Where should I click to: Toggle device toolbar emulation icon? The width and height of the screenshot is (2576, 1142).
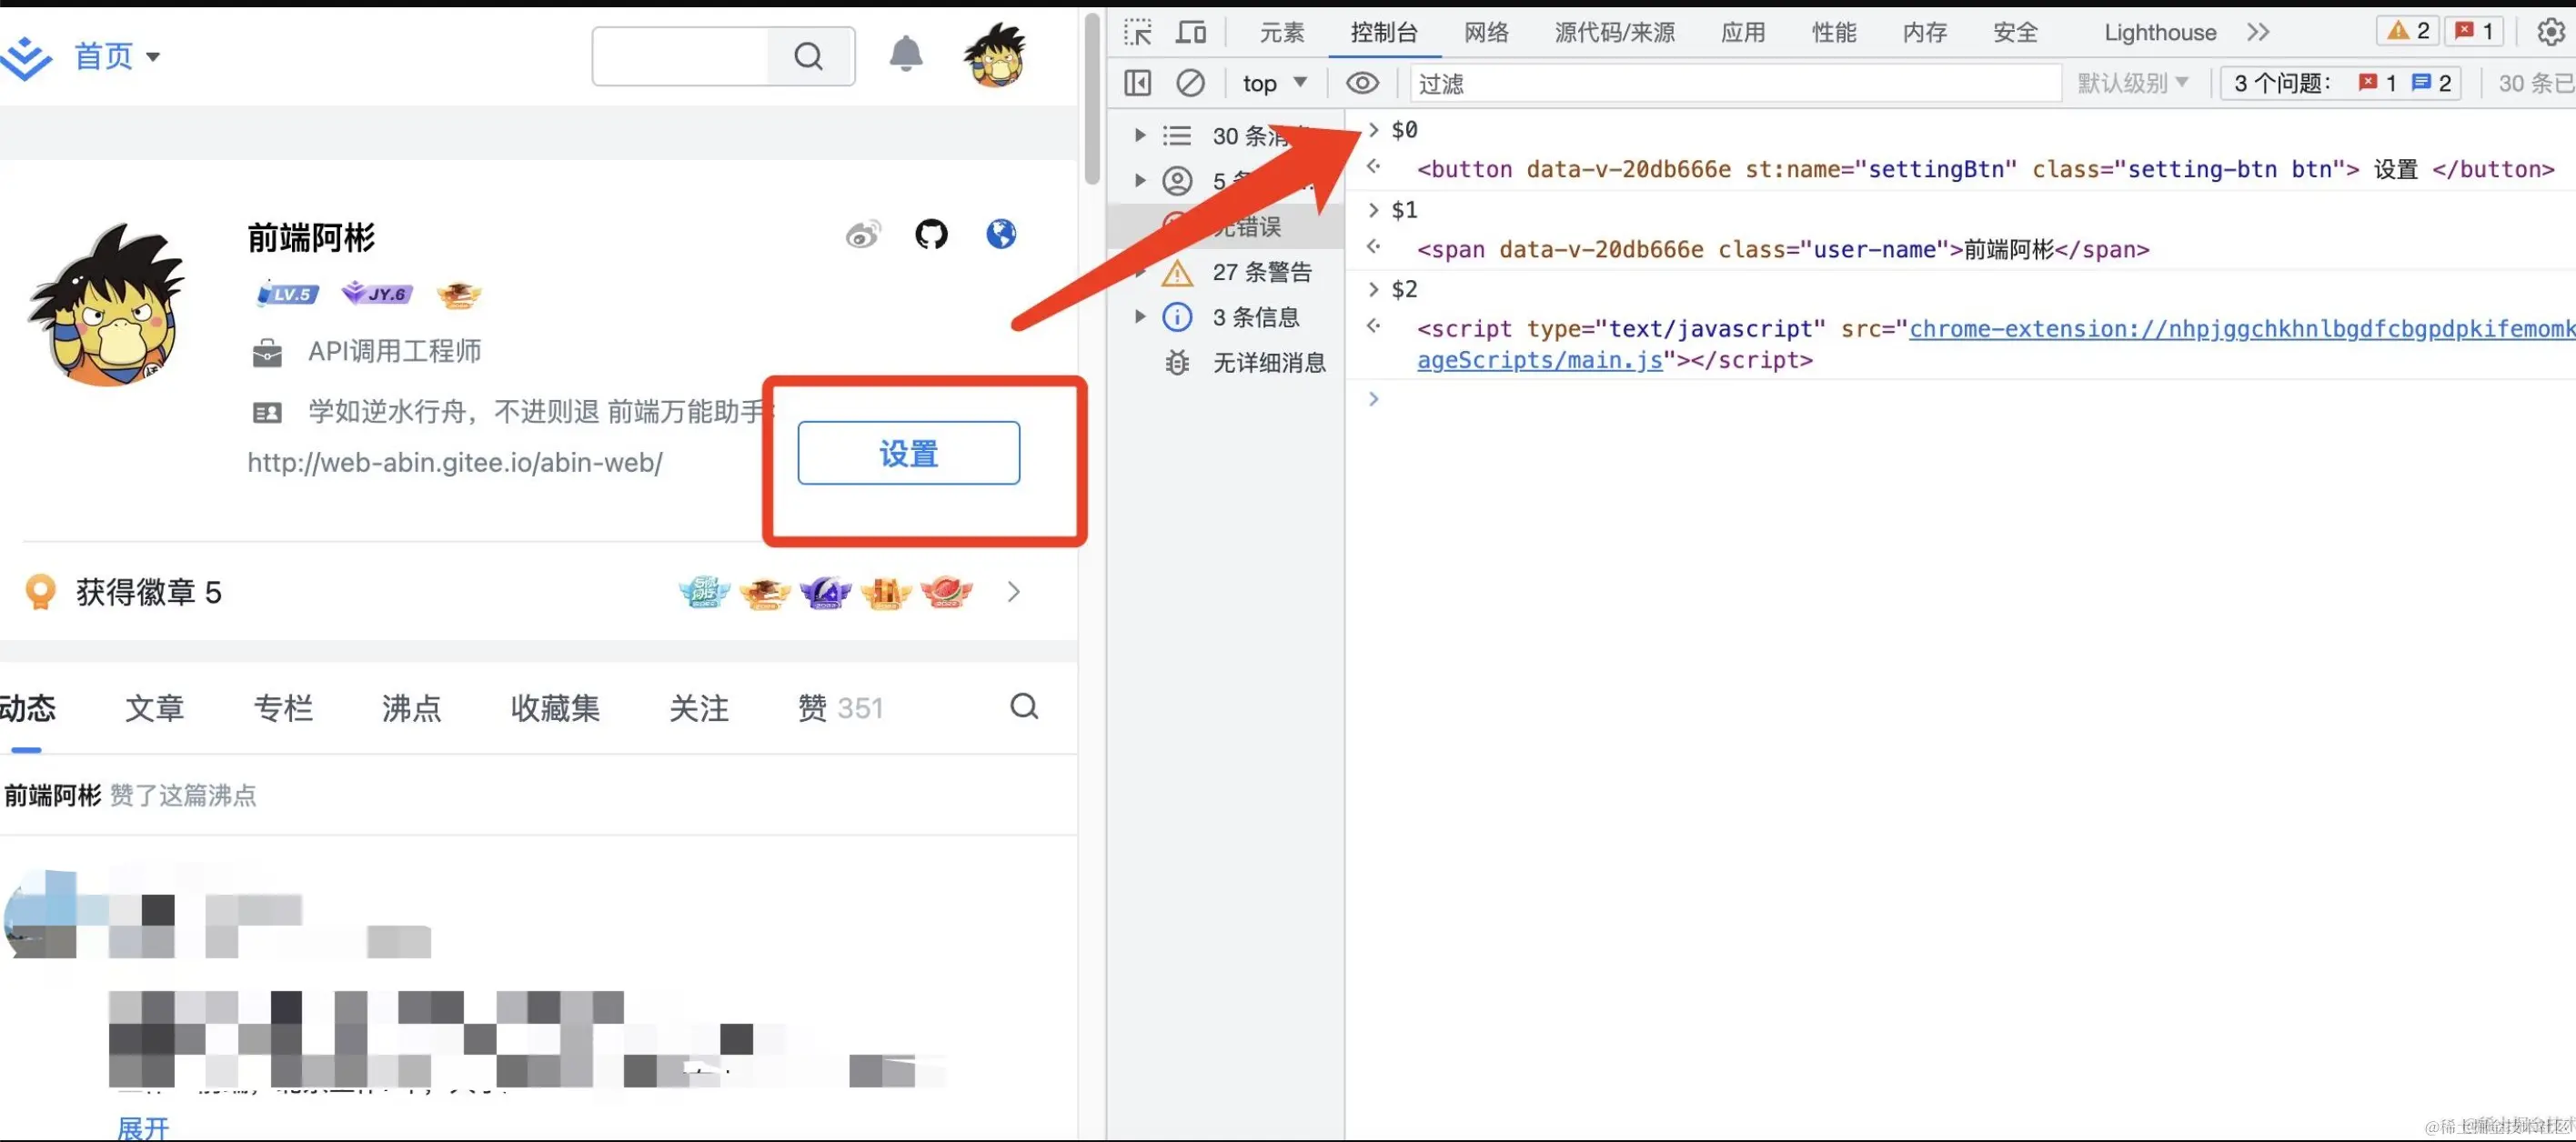coord(1190,32)
